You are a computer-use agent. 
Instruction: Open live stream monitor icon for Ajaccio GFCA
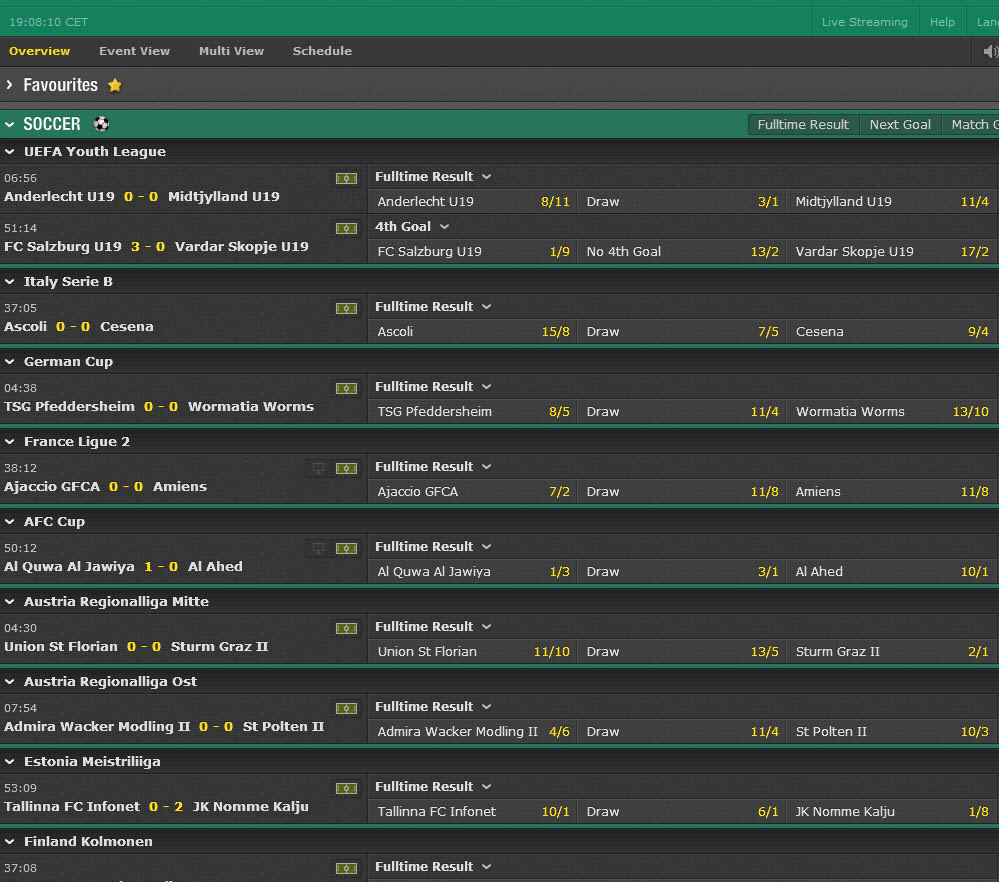pyautogui.click(x=319, y=468)
